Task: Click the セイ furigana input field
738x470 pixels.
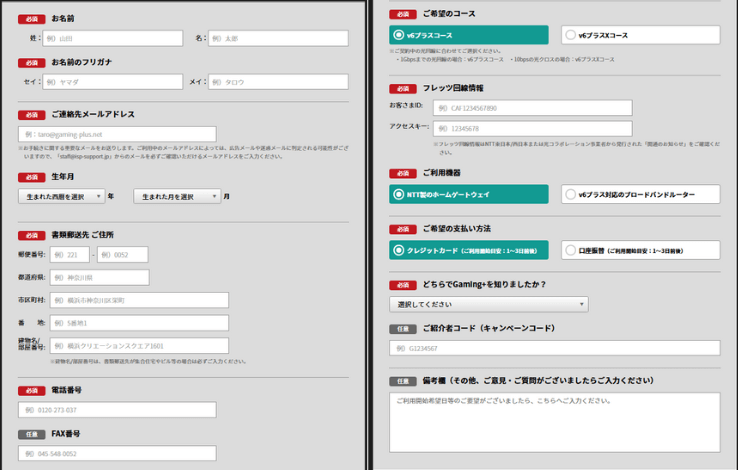Action: 114,82
